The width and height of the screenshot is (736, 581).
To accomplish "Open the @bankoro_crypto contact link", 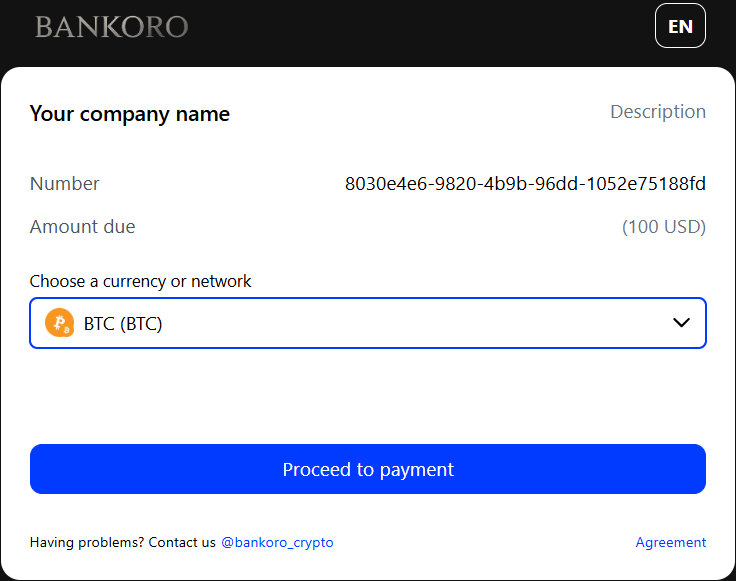I will click(x=277, y=542).
